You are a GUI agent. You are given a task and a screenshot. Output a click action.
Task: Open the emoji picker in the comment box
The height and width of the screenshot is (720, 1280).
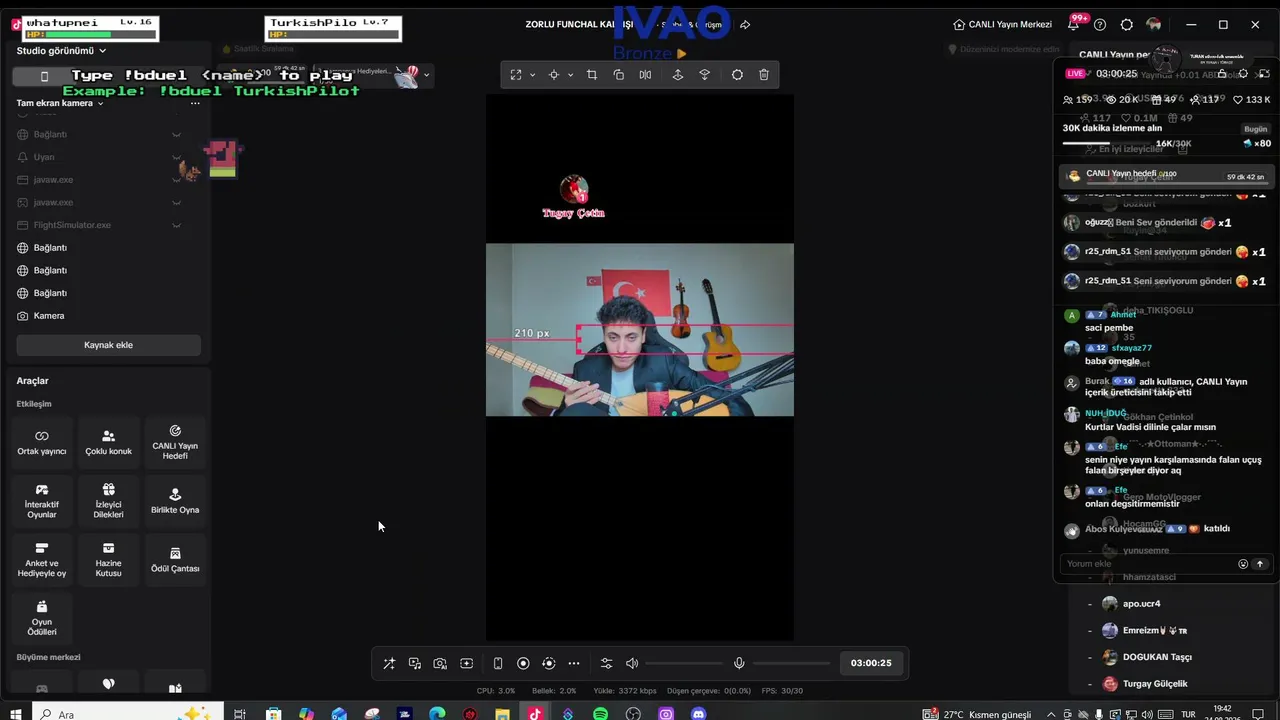tap(1243, 564)
